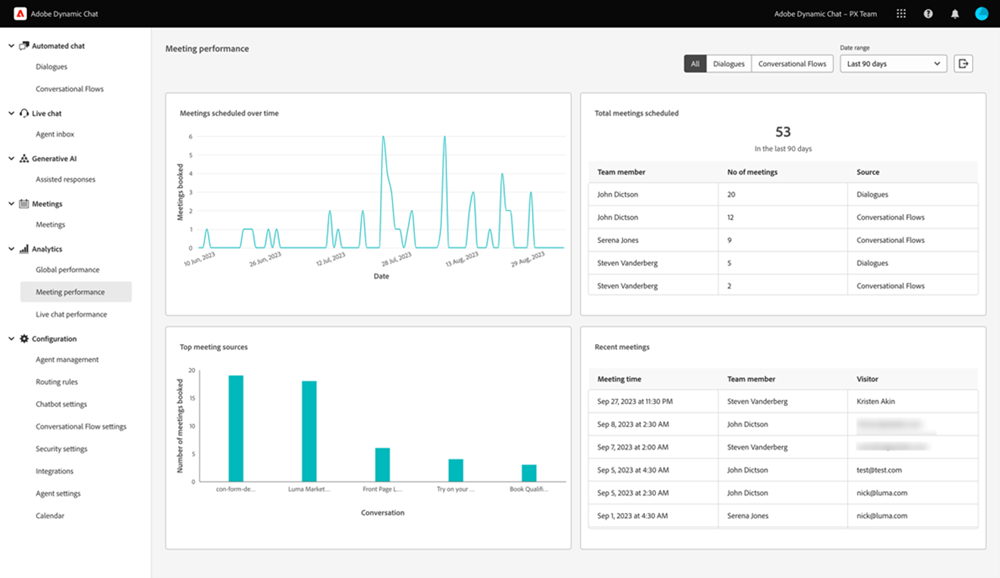Select the All filter toggle
Screen dimensions: 1000x578
pyautogui.click(x=695, y=64)
